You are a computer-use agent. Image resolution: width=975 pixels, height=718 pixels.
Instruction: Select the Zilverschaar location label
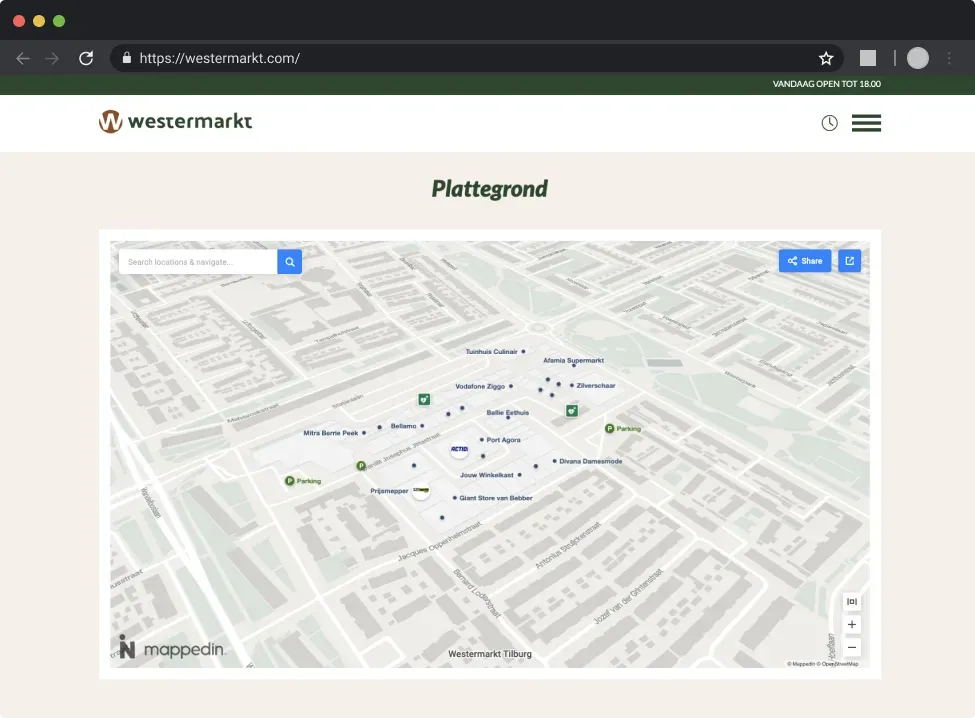(596, 386)
